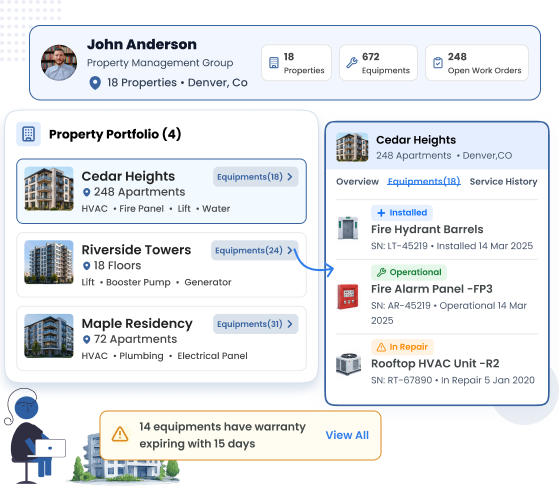Click the Maple Residency name

point(137,324)
